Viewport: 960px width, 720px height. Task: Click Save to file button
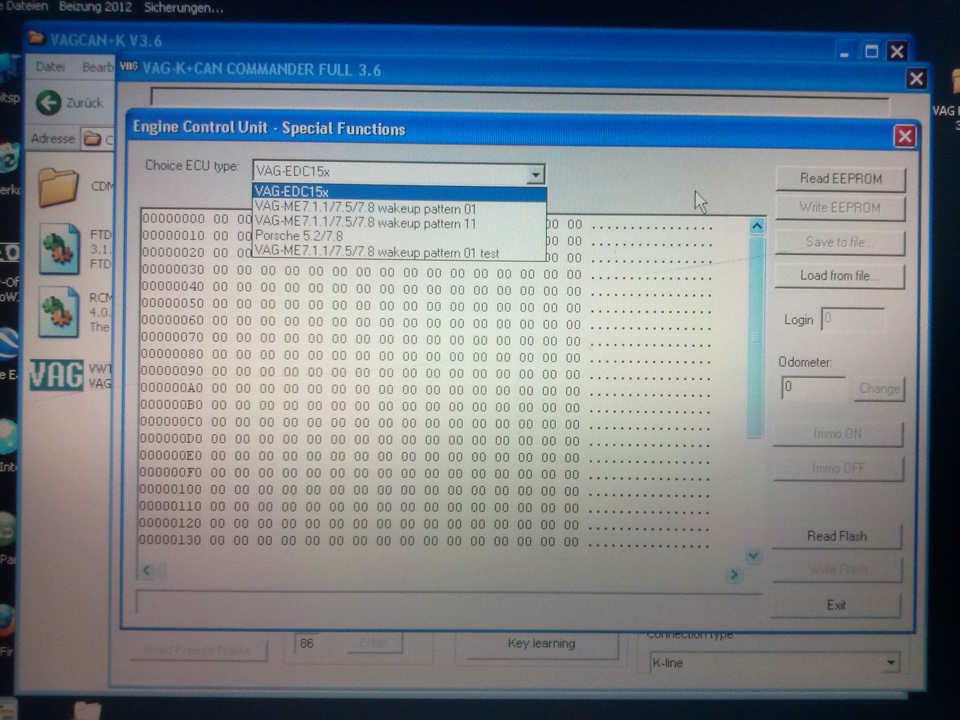[839, 242]
